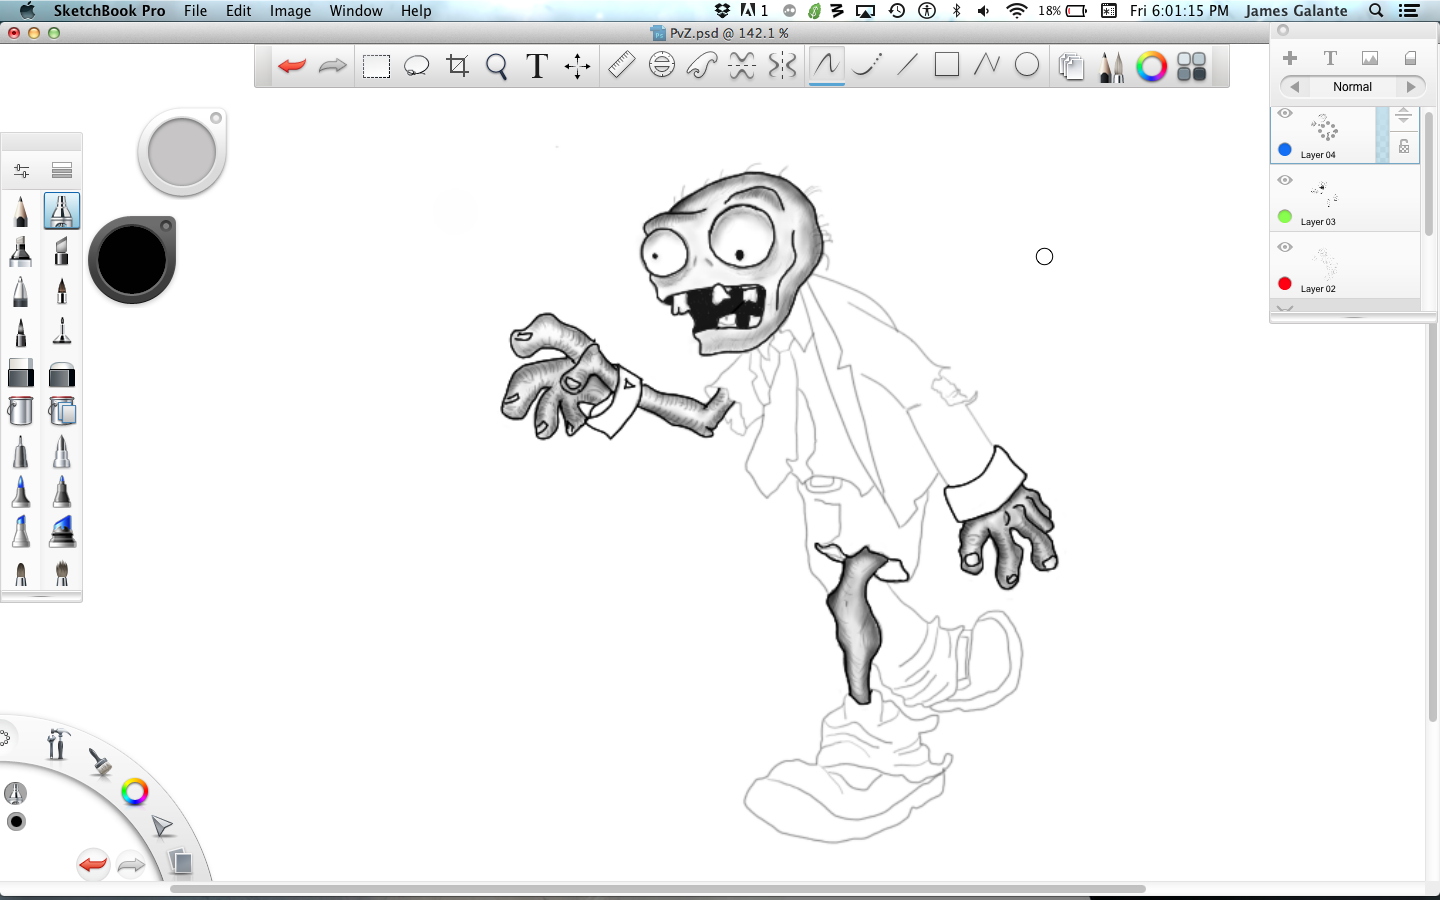Open the Edit menu
1440x900 pixels.
(239, 11)
